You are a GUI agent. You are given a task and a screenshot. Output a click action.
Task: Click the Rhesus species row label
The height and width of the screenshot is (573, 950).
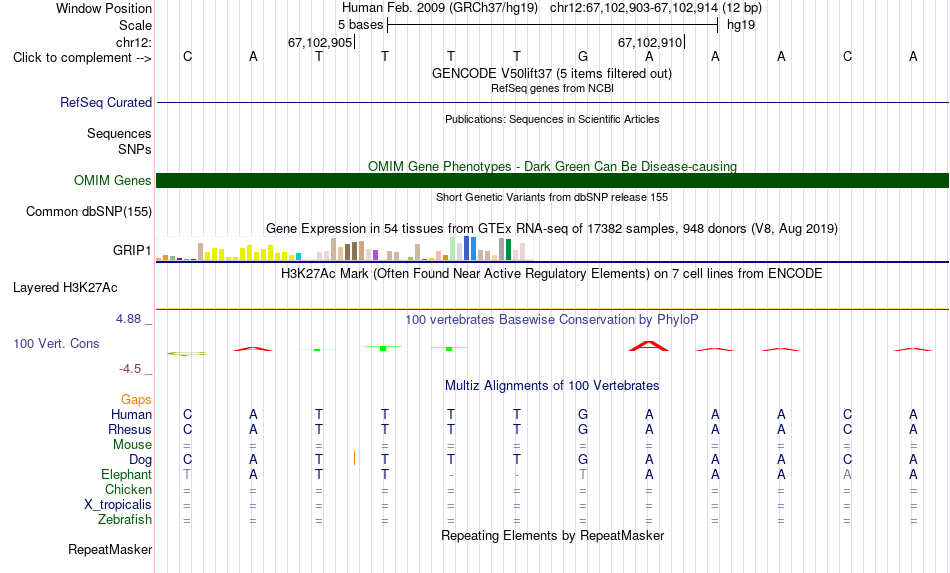(x=130, y=429)
